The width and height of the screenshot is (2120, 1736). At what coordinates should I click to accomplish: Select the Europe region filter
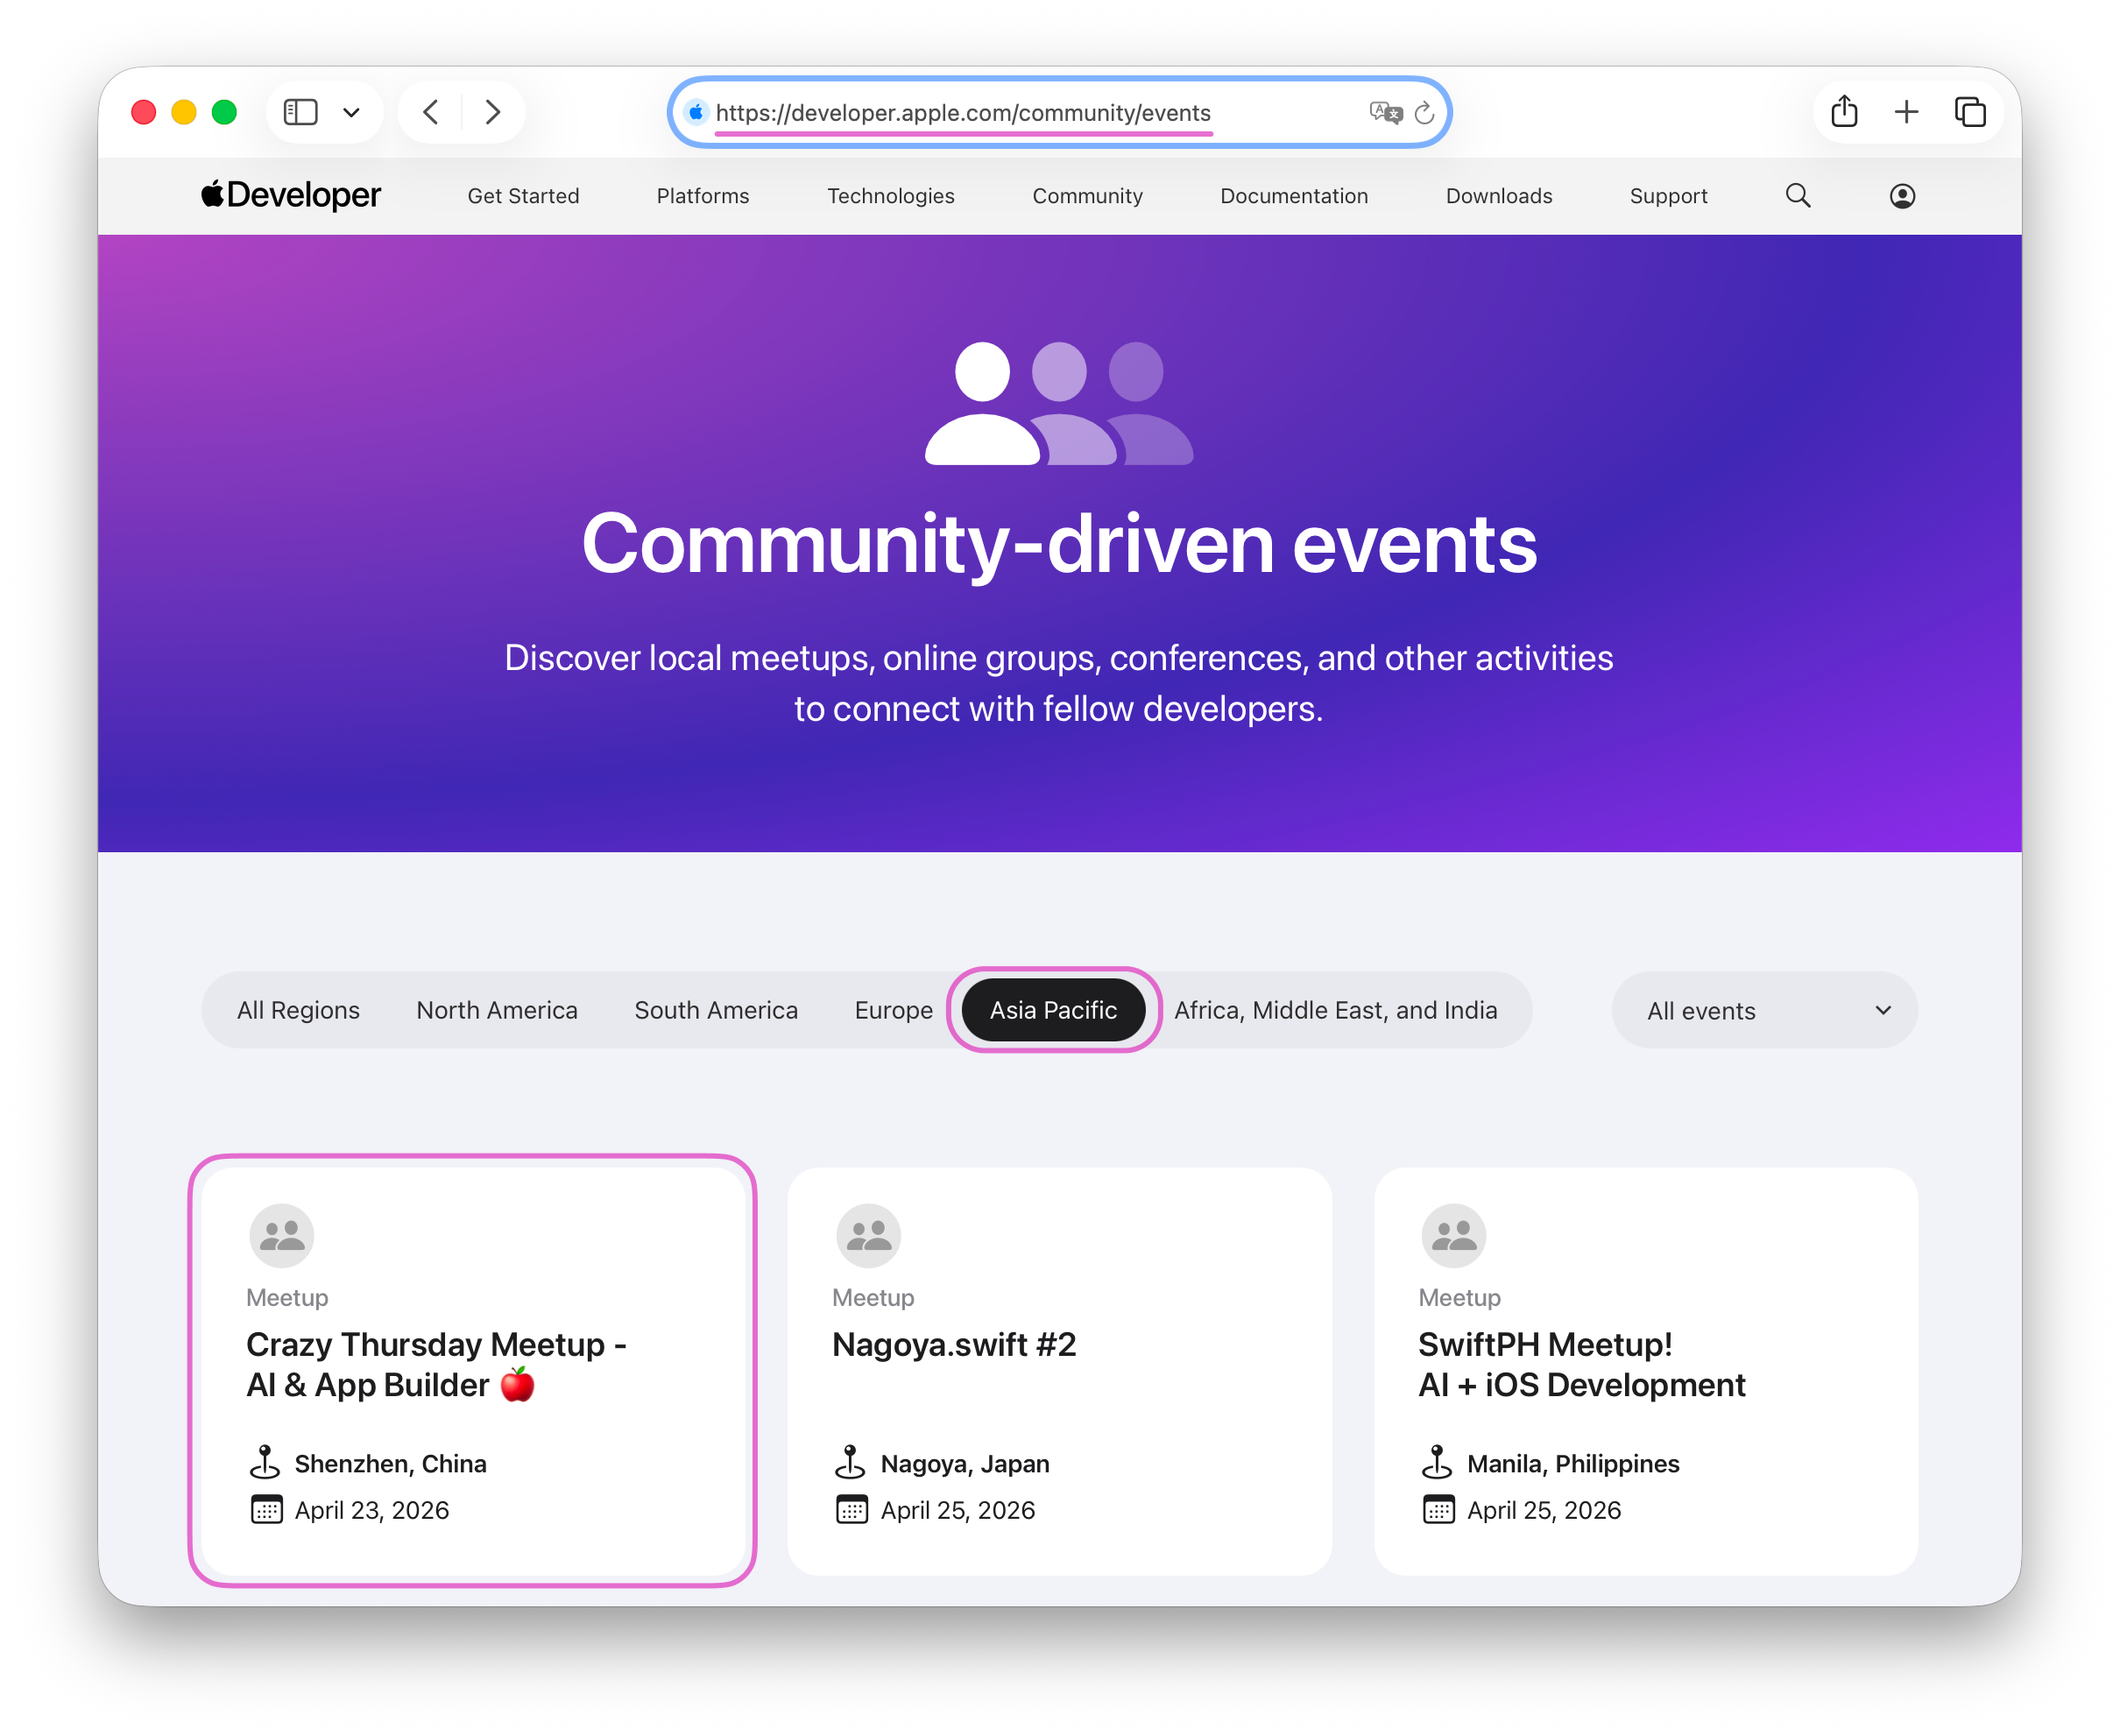point(893,1010)
